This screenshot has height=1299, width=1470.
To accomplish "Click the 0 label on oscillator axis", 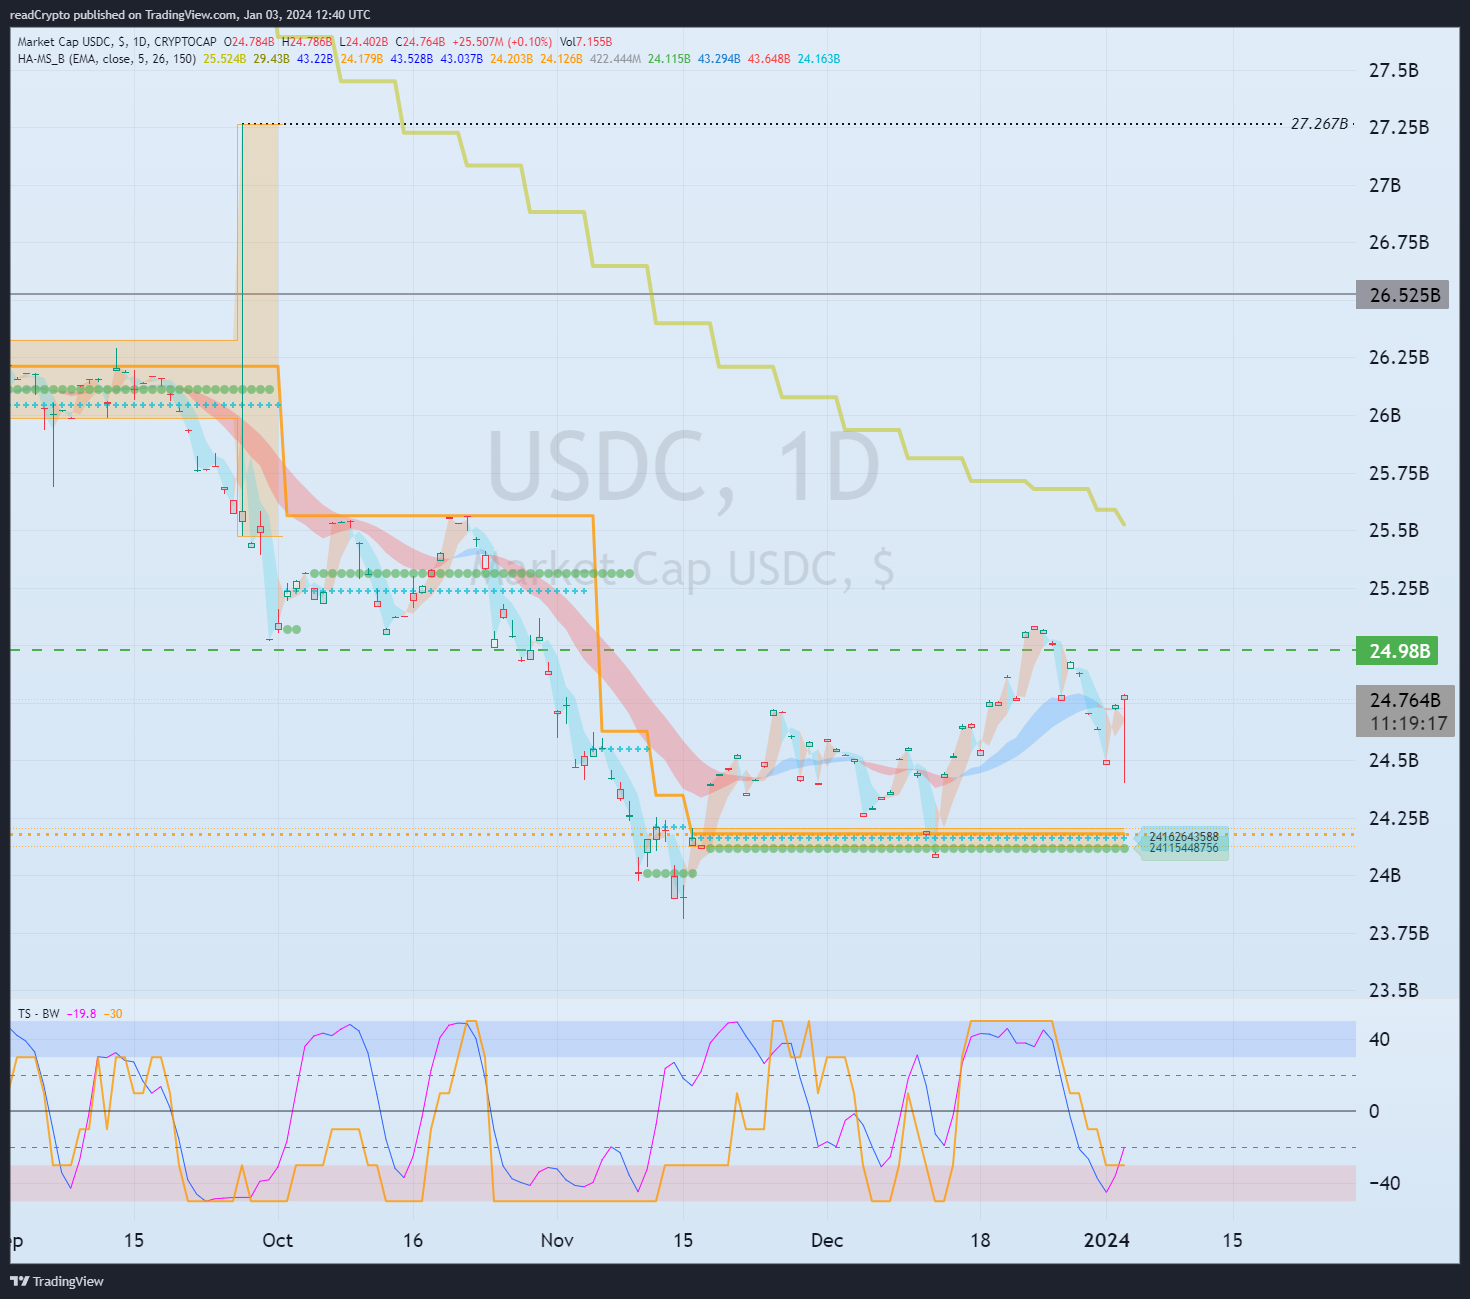I will 1374,1111.
